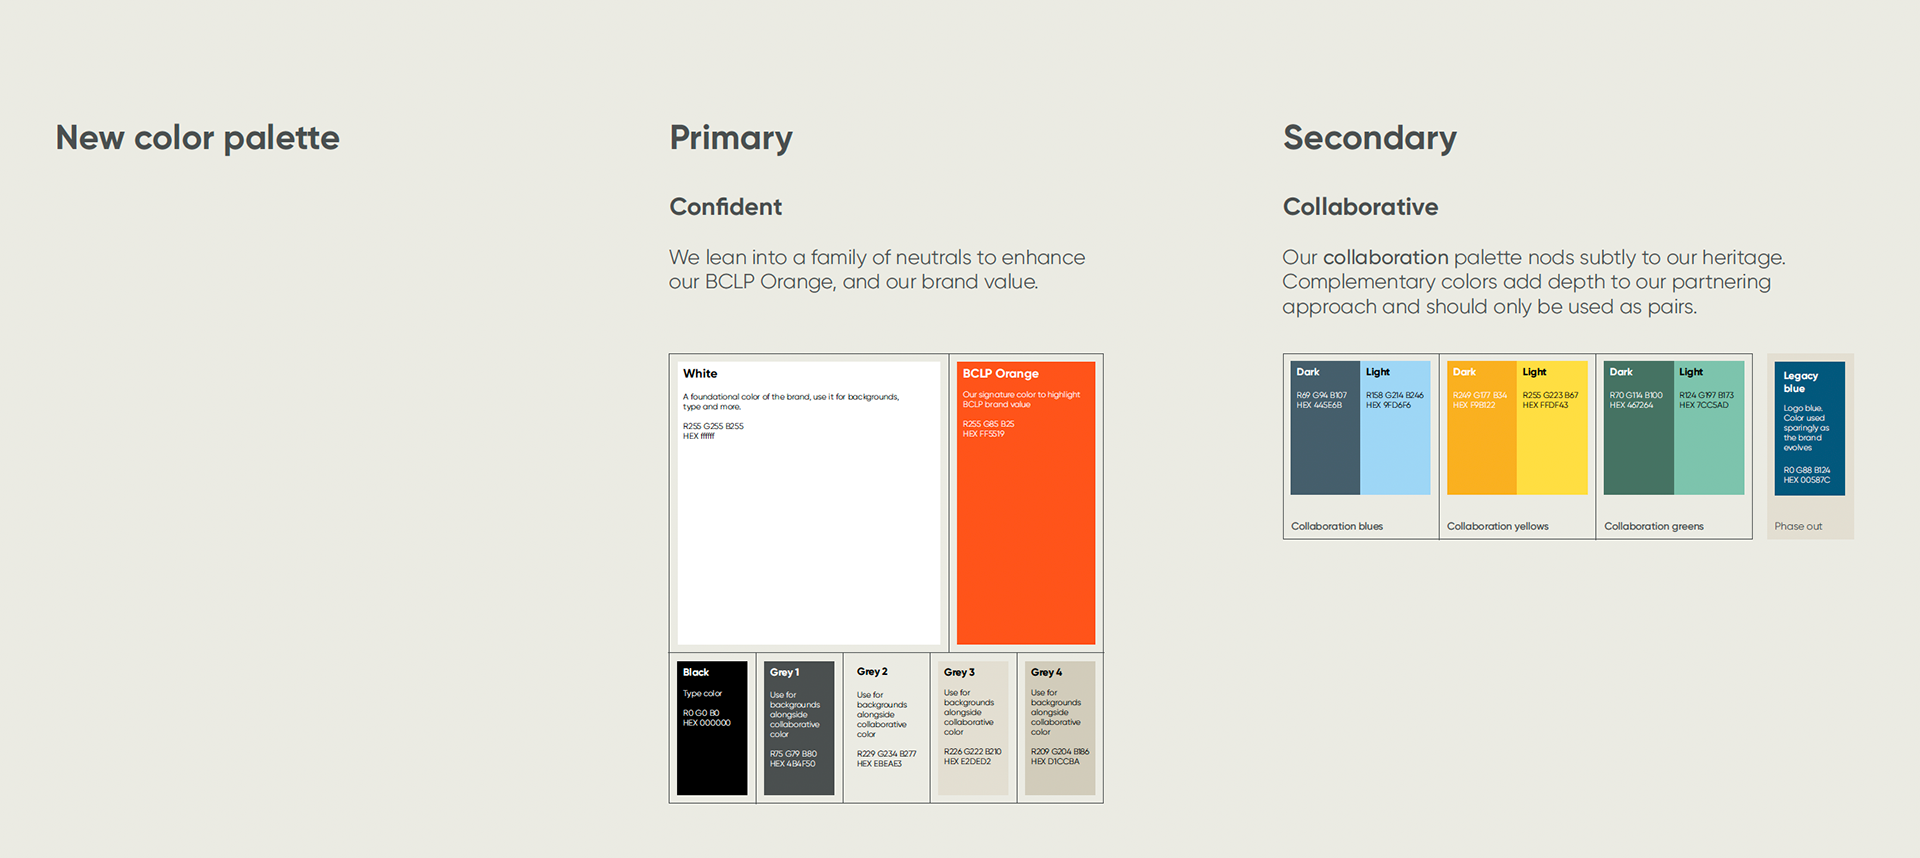
Task: Click the "R249 G177 B34" value
Action: tap(1480, 395)
